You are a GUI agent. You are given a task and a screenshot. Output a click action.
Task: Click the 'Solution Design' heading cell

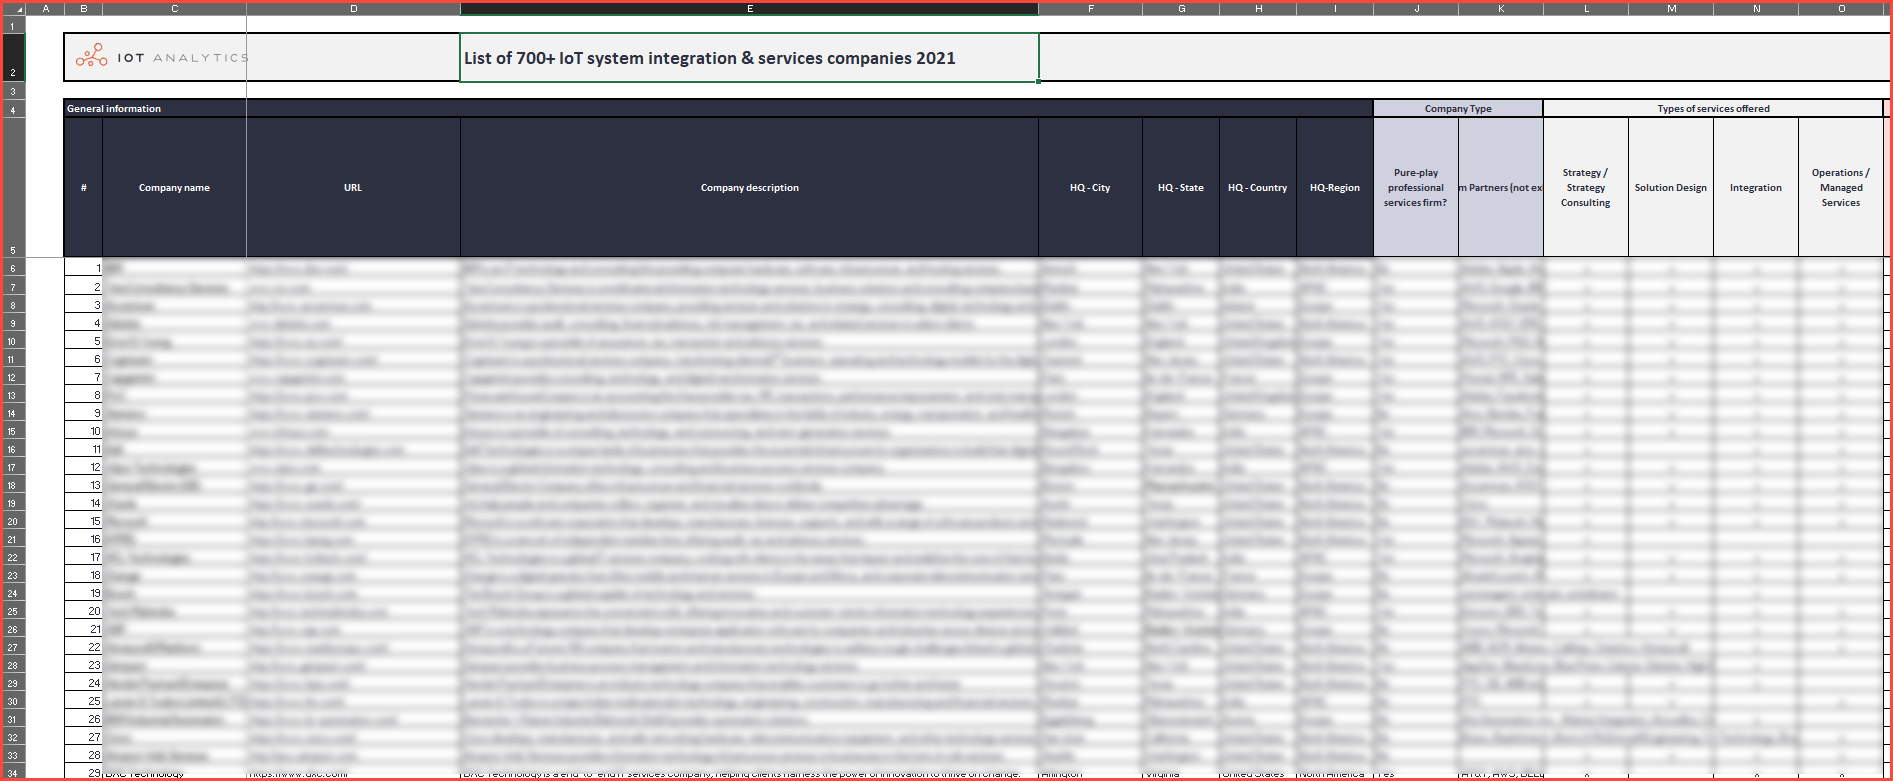click(1671, 187)
